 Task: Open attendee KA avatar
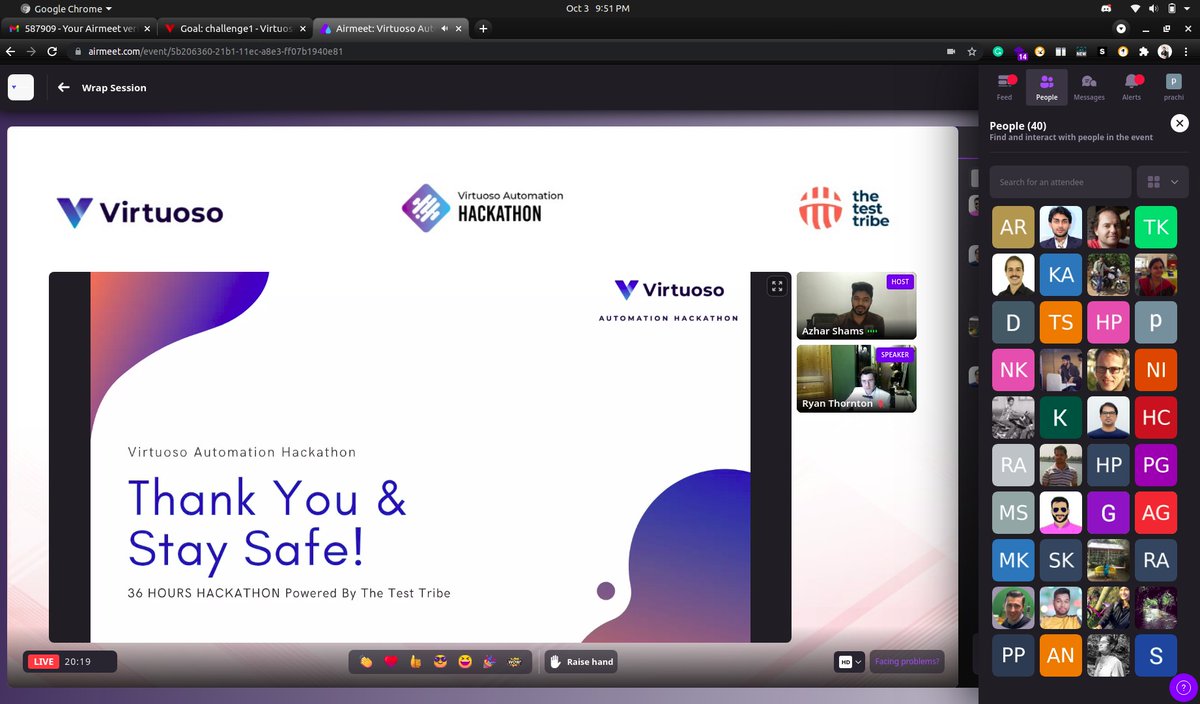[1061, 275]
